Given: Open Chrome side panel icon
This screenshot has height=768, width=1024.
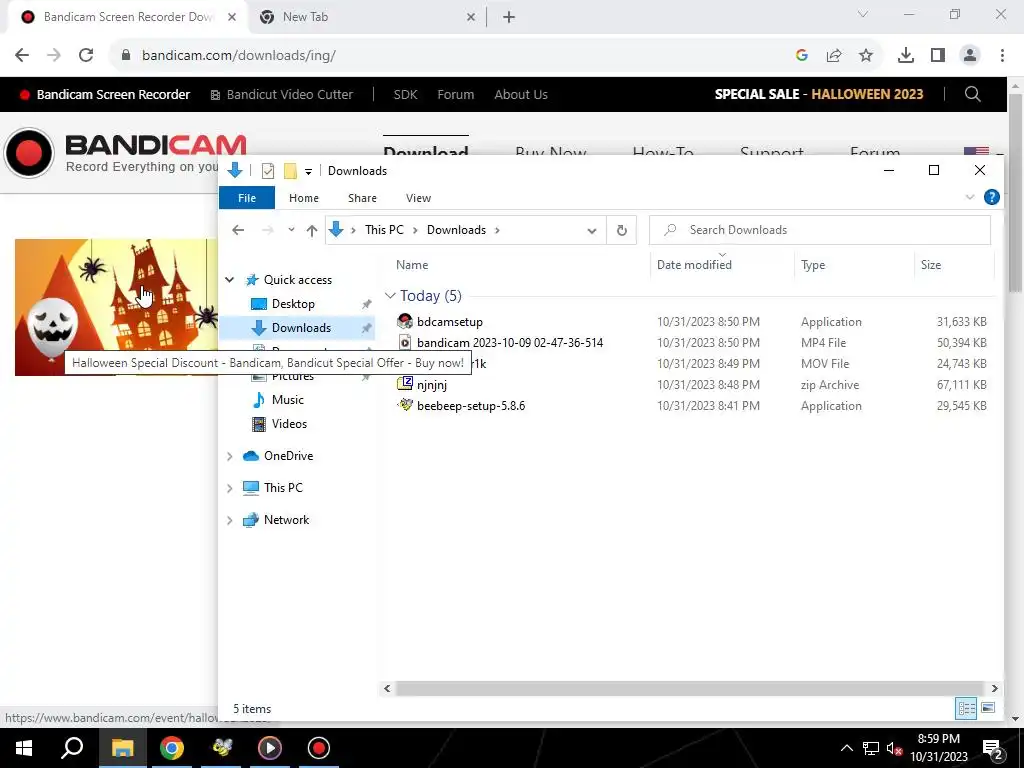Looking at the screenshot, I should tap(938, 56).
